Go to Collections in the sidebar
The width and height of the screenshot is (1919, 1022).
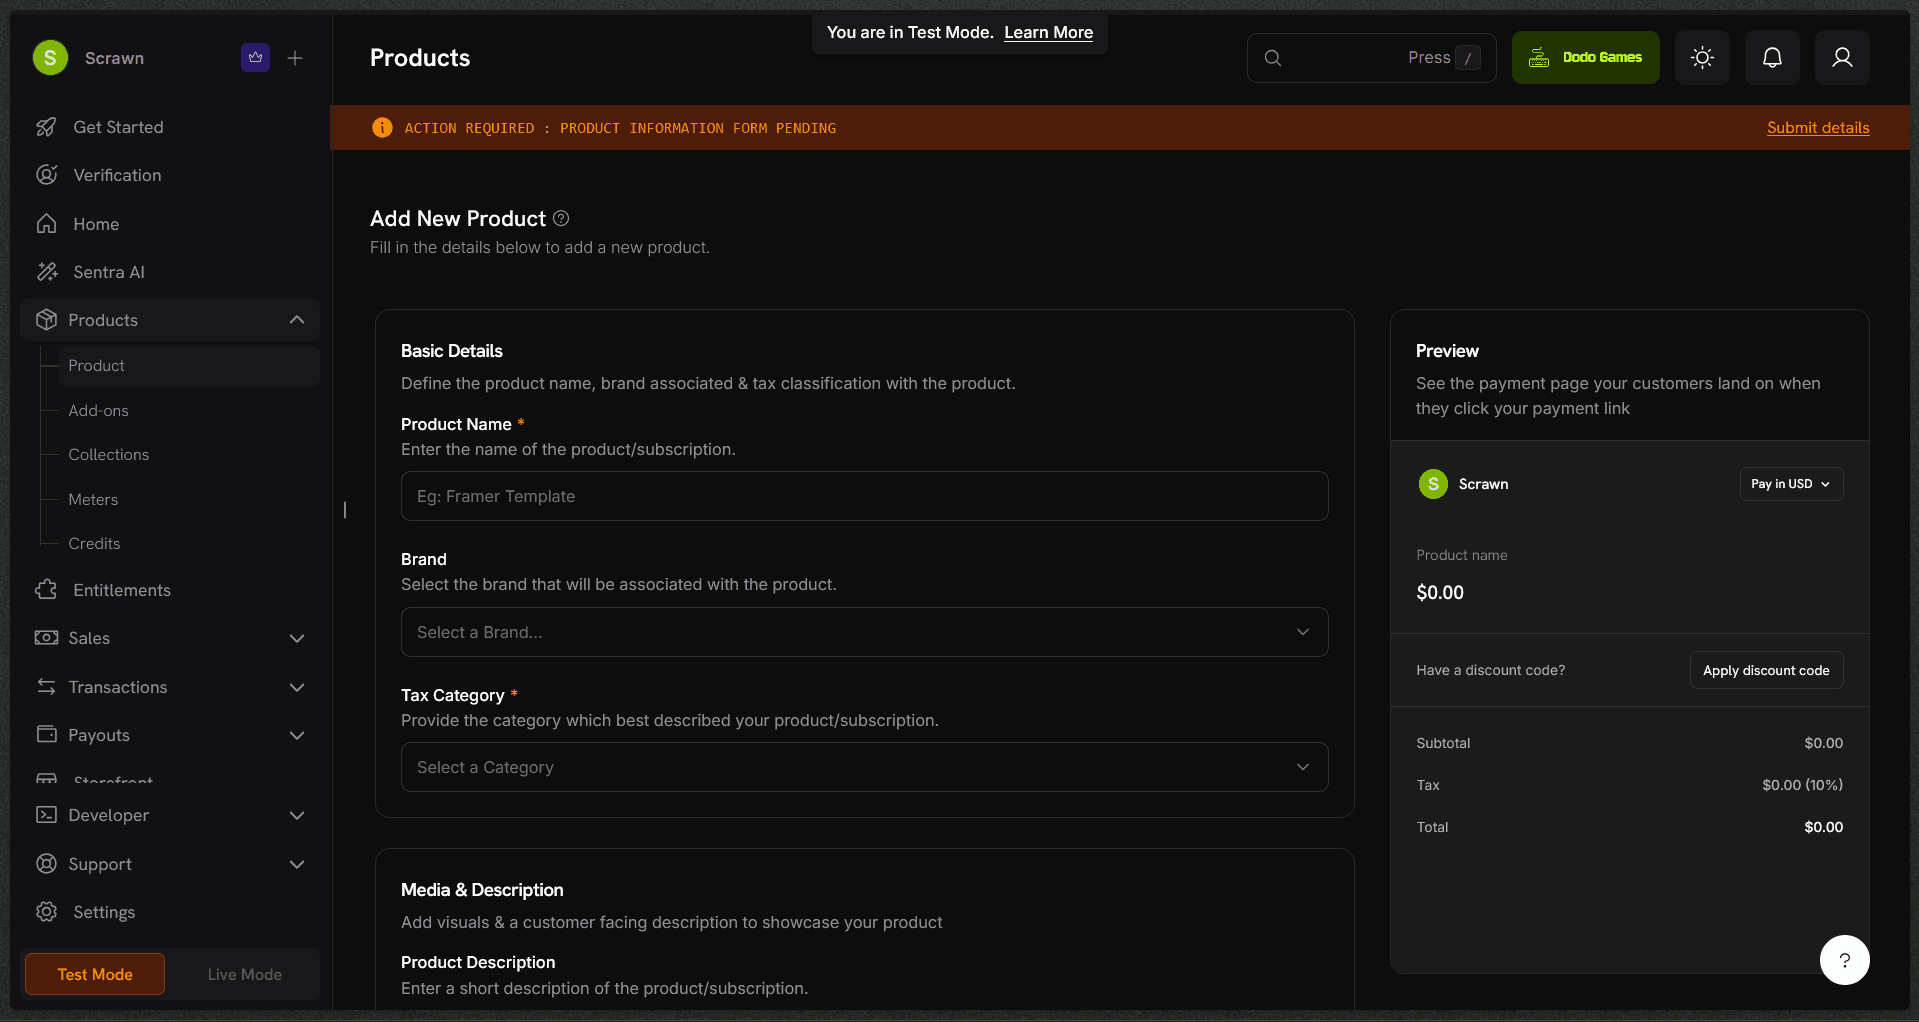coord(108,455)
